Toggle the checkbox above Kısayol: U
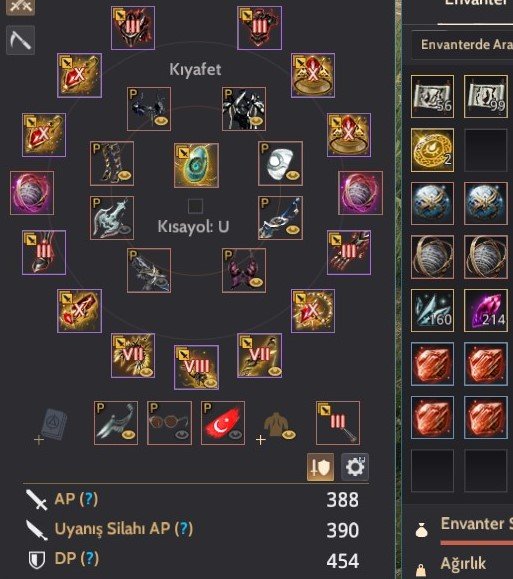This screenshot has height=579, width=513. (x=195, y=206)
